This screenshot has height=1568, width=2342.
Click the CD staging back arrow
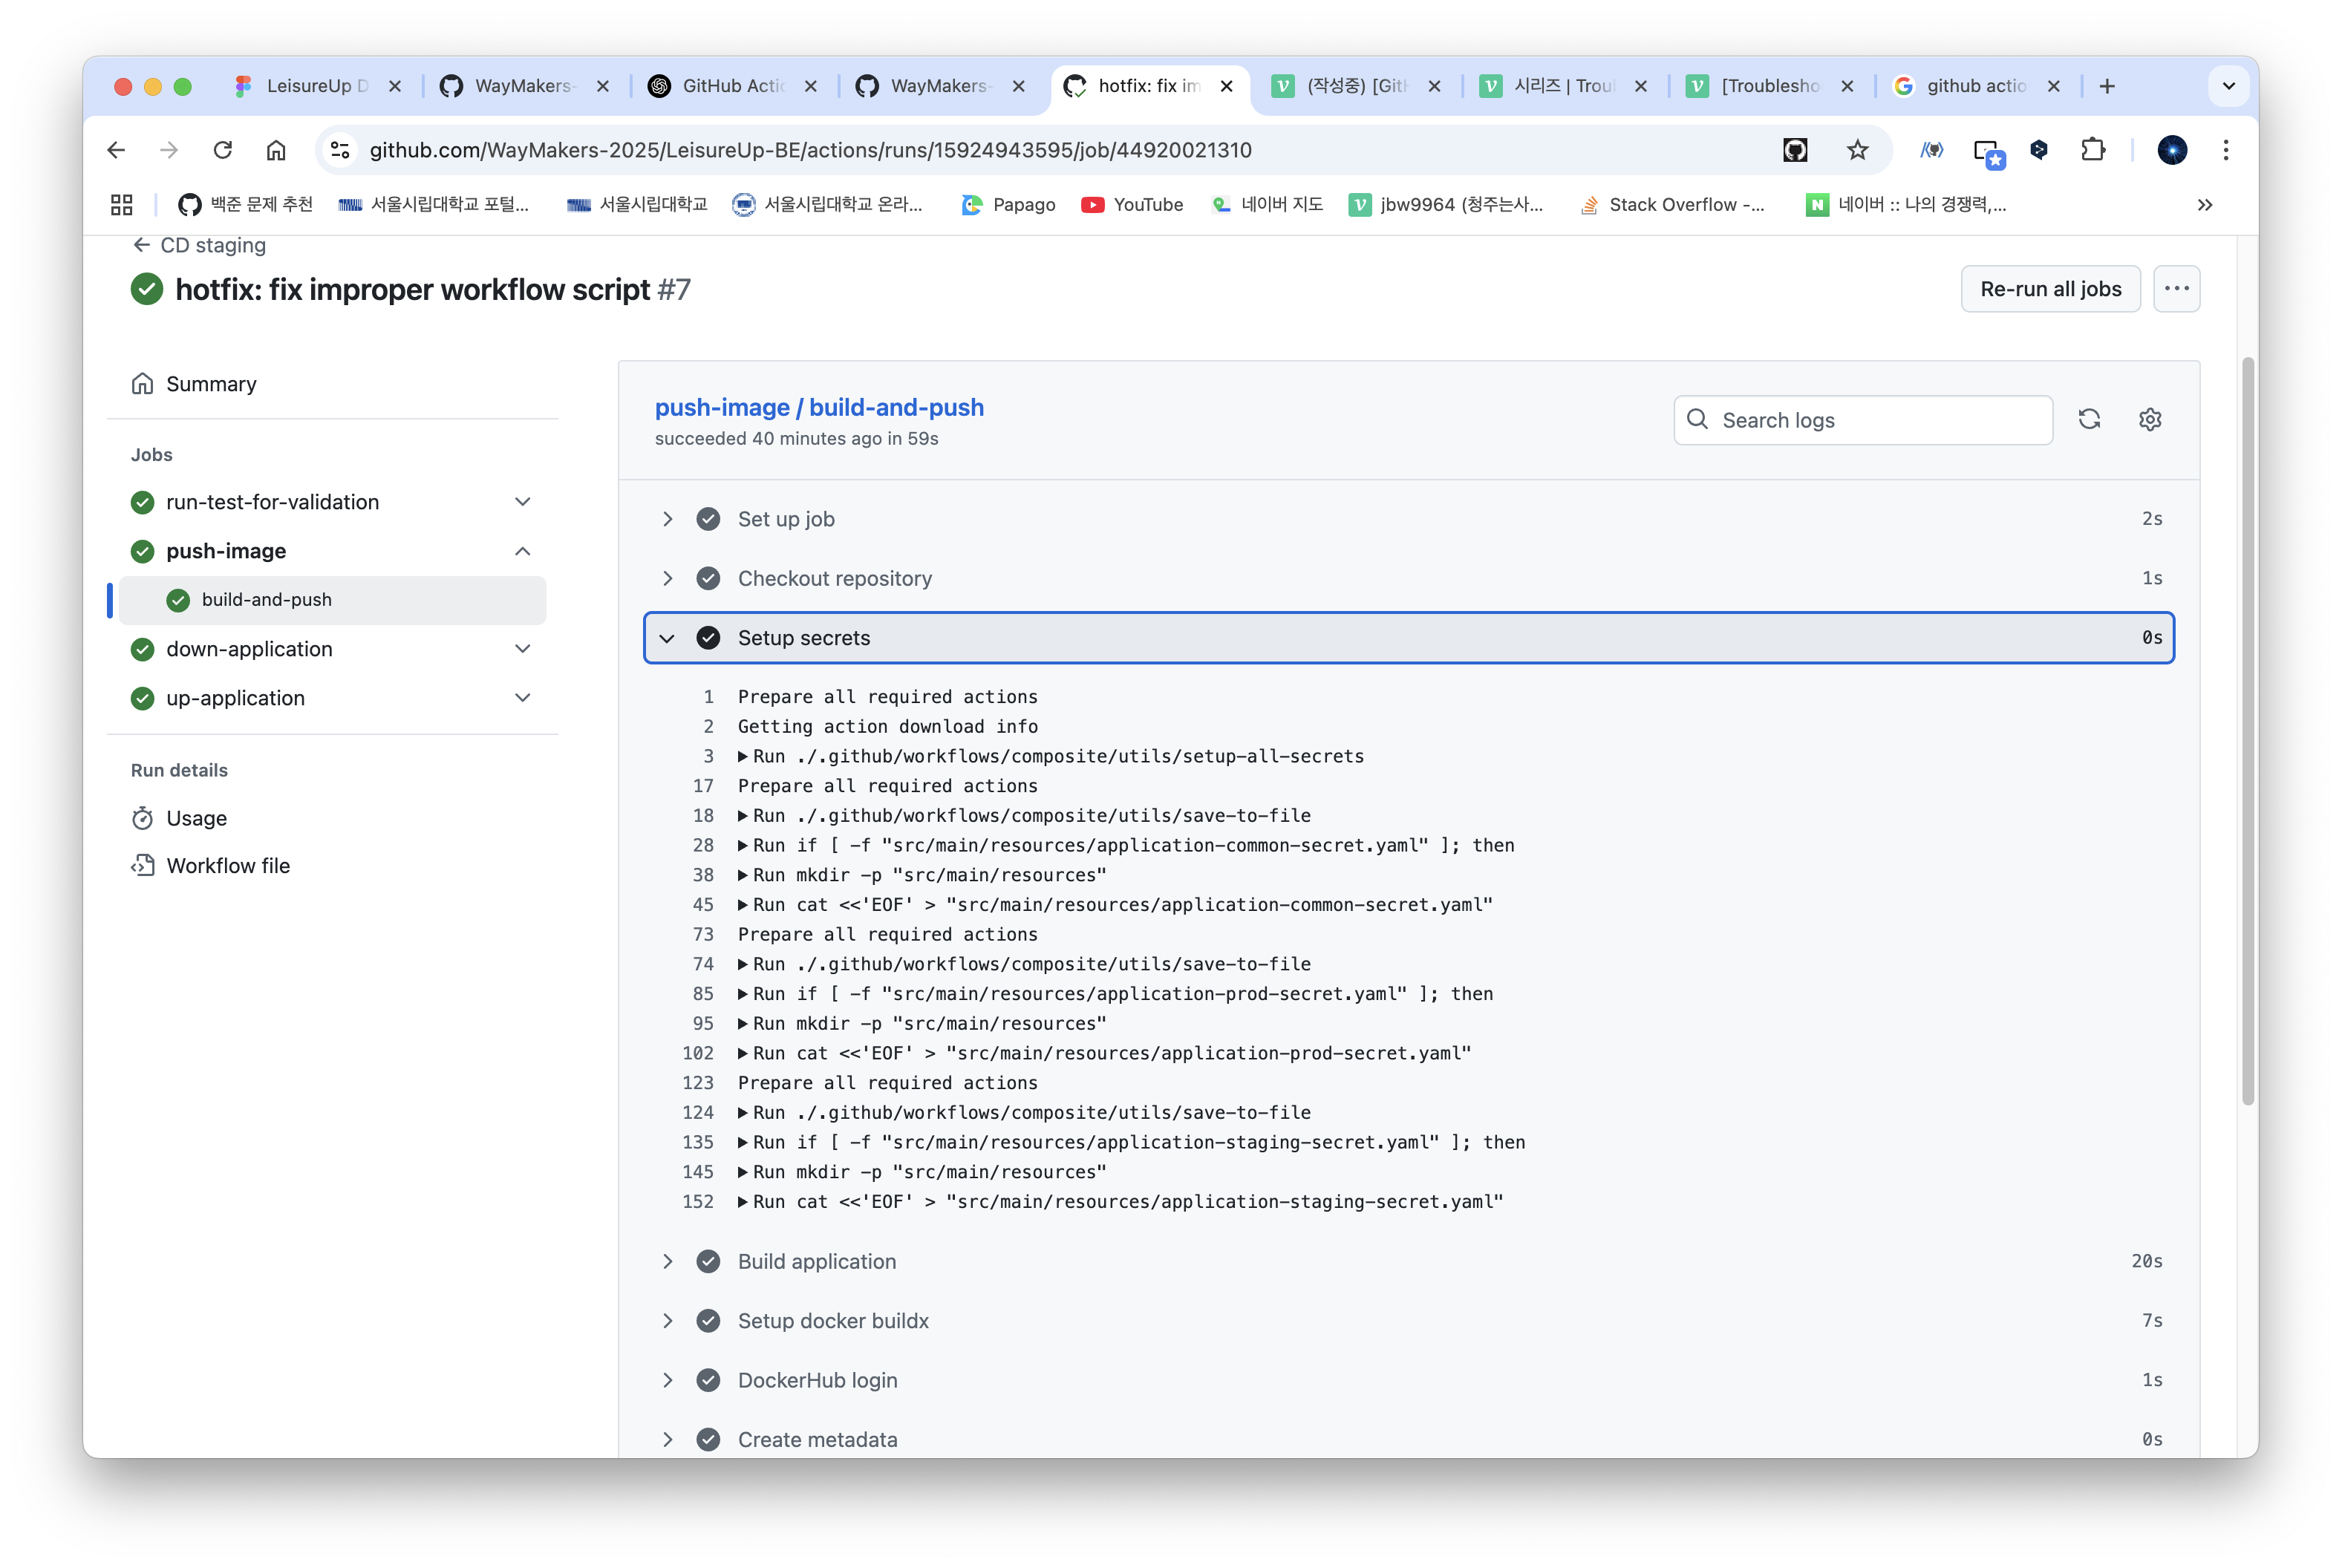(141, 245)
